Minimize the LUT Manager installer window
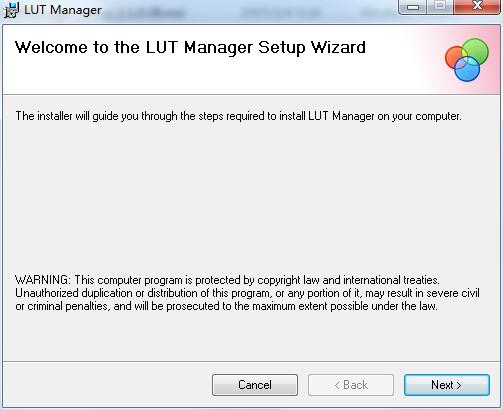This screenshot has height=410, width=503. pyautogui.click(x=413, y=7)
